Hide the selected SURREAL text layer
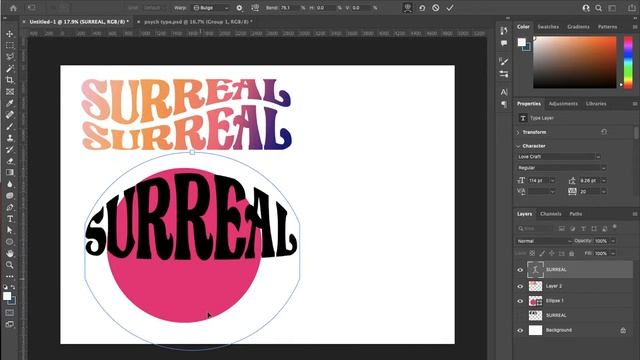Viewport: 640px width, 360px height. click(x=520, y=270)
